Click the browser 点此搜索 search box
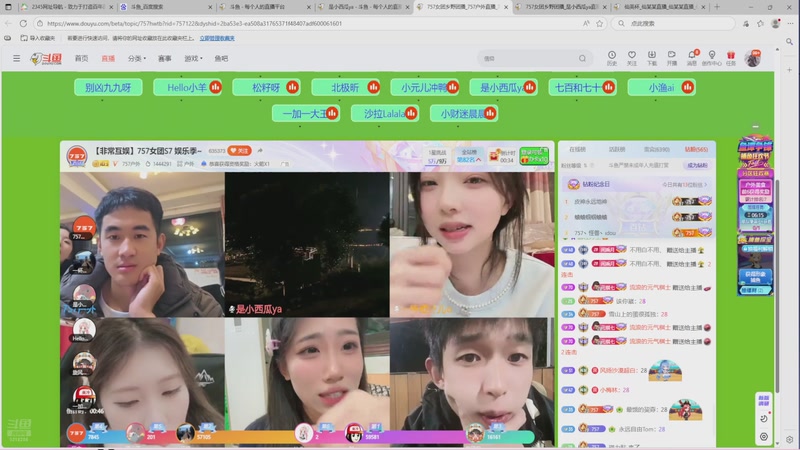The image size is (800, 450). tap(673, 23)
